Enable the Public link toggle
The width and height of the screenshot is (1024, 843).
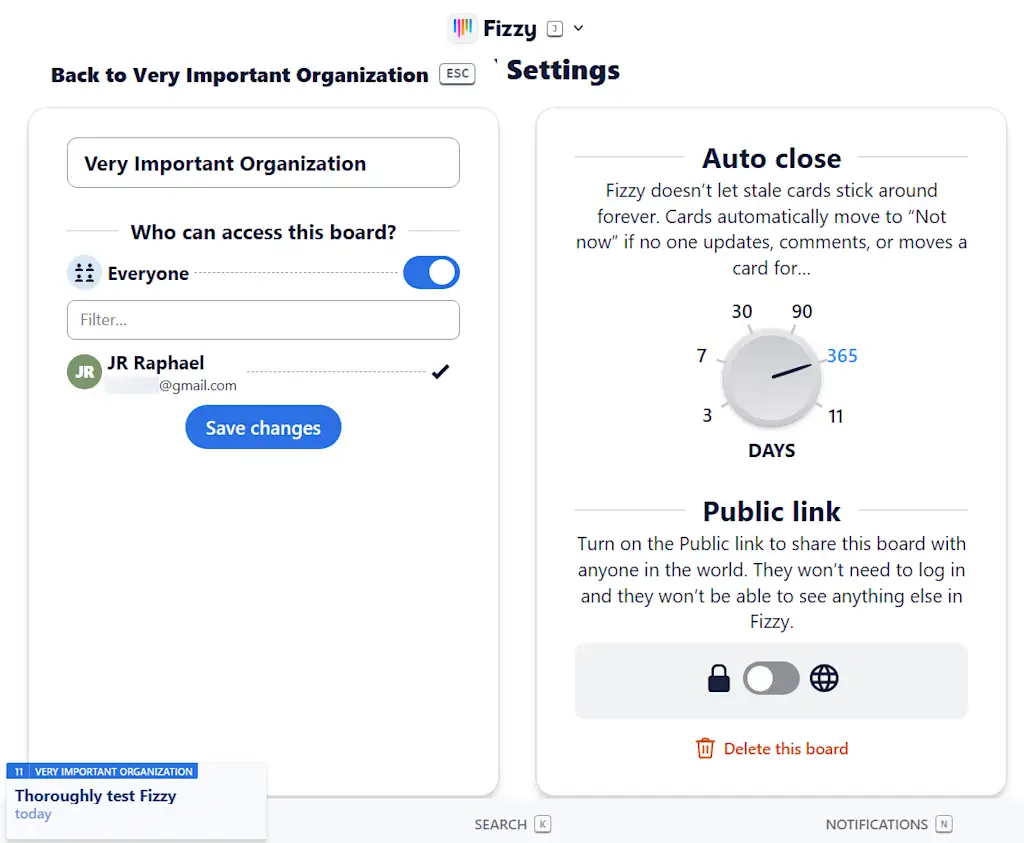click(x=771, y=679)
